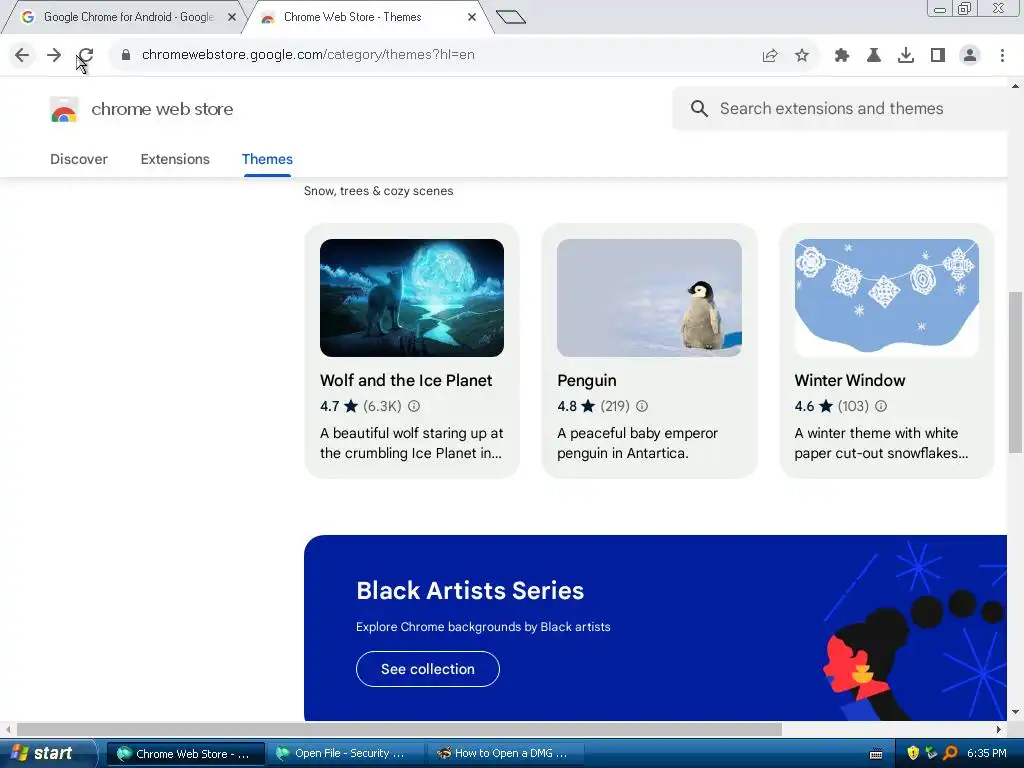1024x768 pixels.
Task: Click the (219) review count for Penguin
Action: [615, 406]
